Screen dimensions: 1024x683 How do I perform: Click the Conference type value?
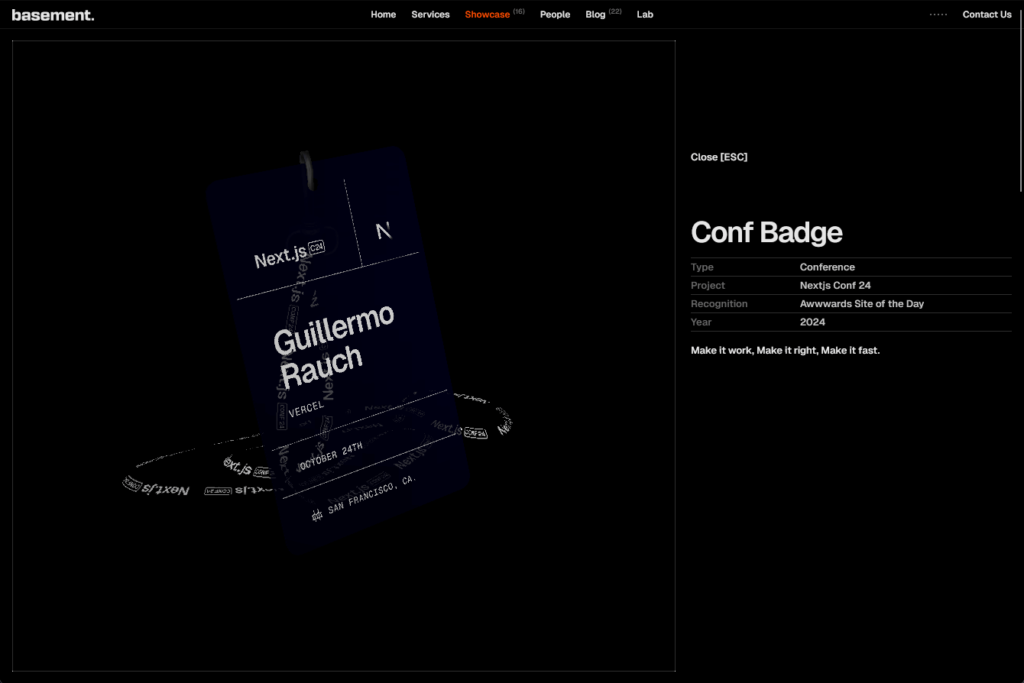(x=827, y=267)
